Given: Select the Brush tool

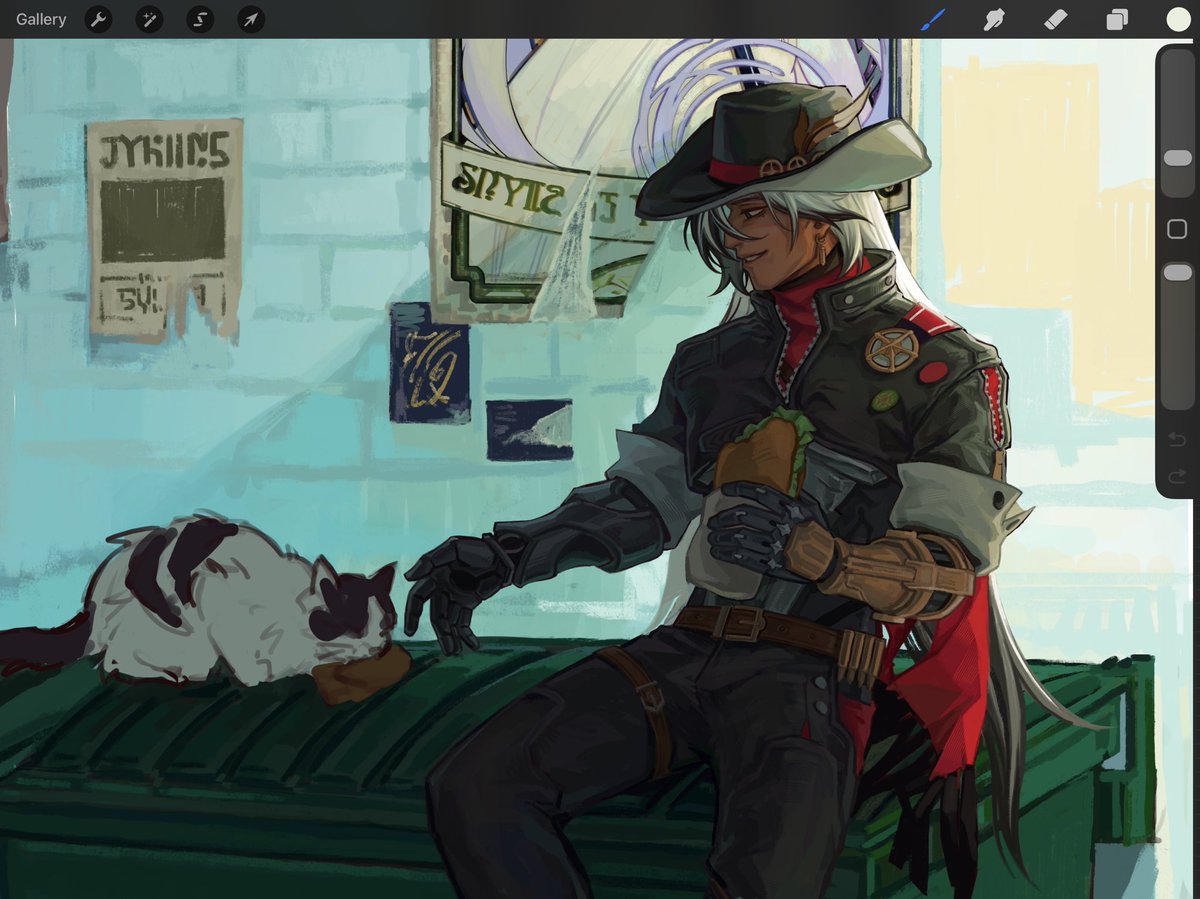Looking at the screenshot, I should tap(932, 19).
